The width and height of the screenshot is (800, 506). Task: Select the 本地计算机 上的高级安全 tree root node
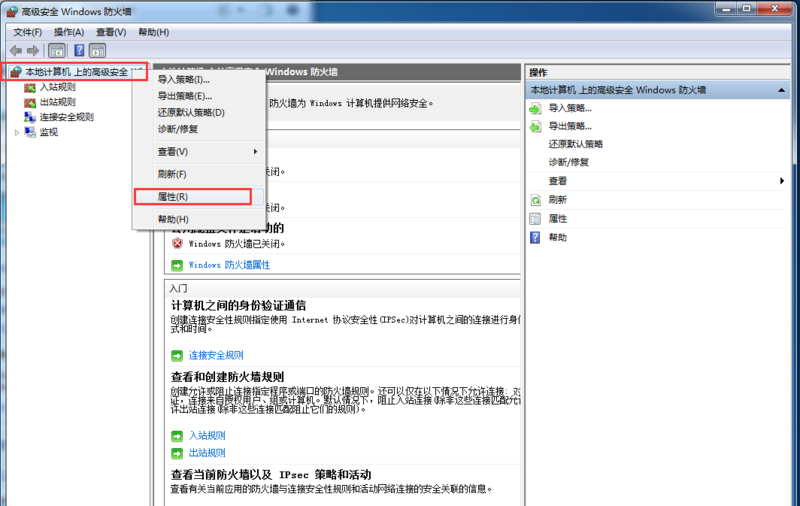(x=77, y=72)
